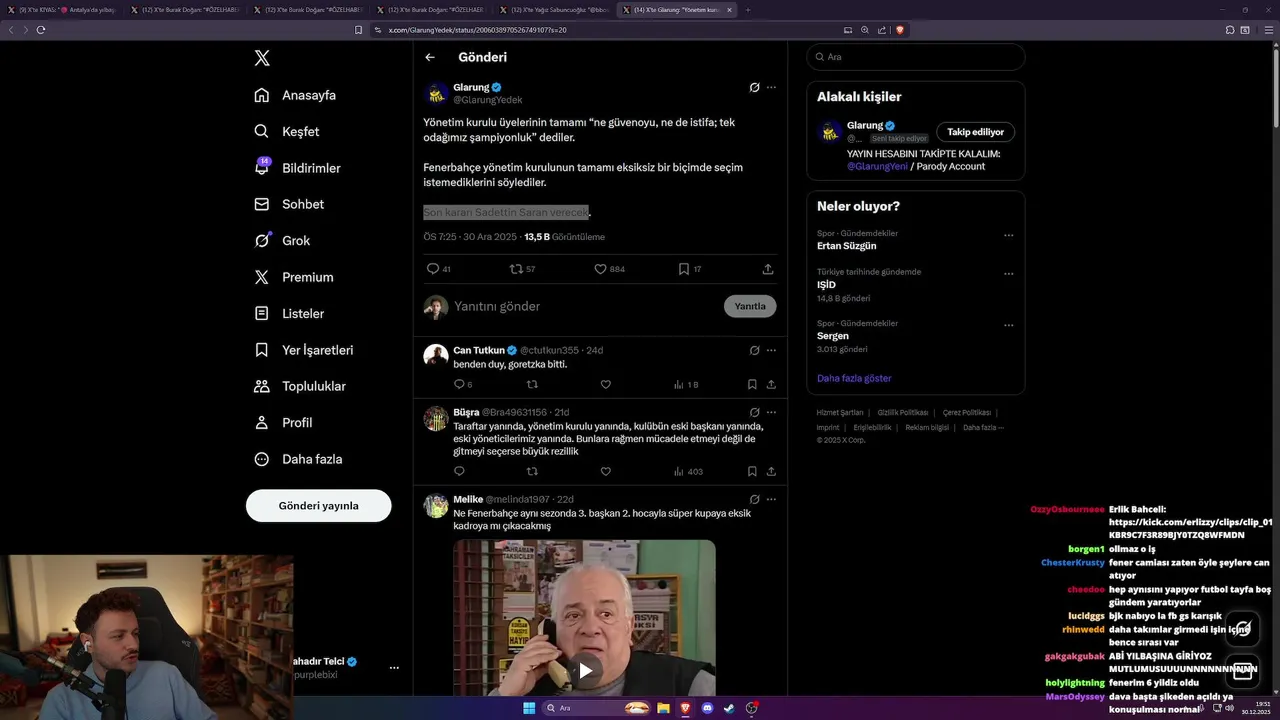Image resolution: width=1280 pixels, height=720 pixels.
Task: Open new browser tab with plus
Action: pos(748,9)
